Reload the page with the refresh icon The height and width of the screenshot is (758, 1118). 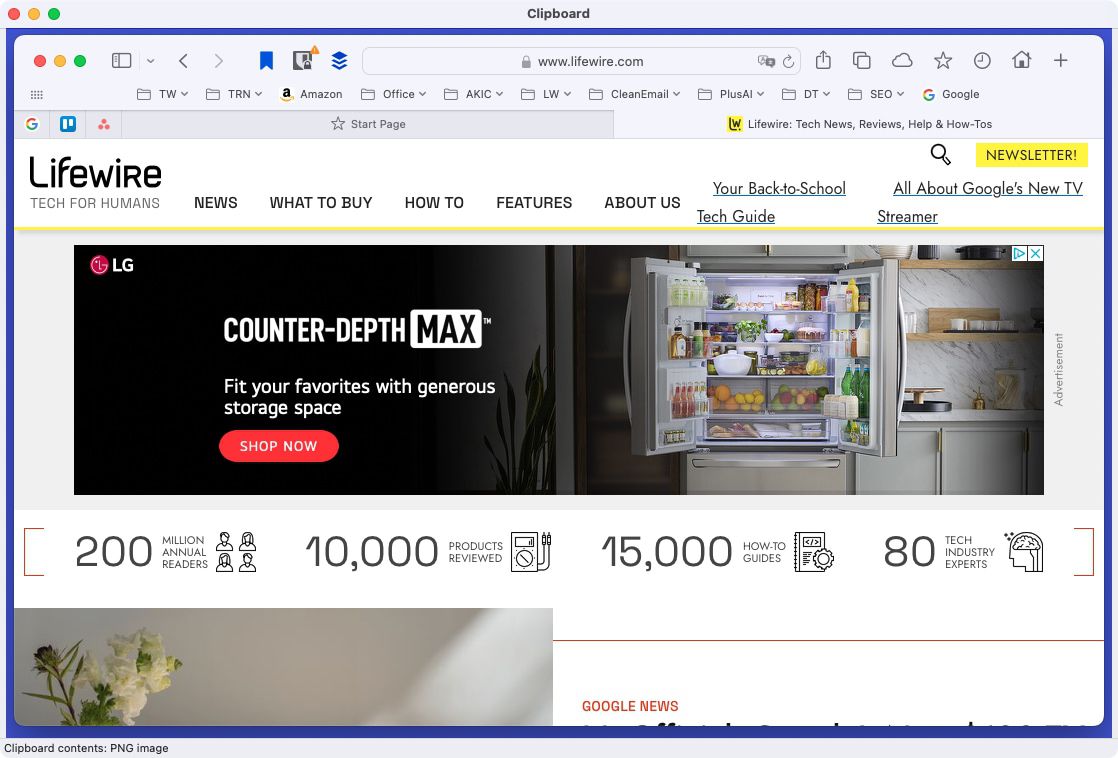[789, 61]
